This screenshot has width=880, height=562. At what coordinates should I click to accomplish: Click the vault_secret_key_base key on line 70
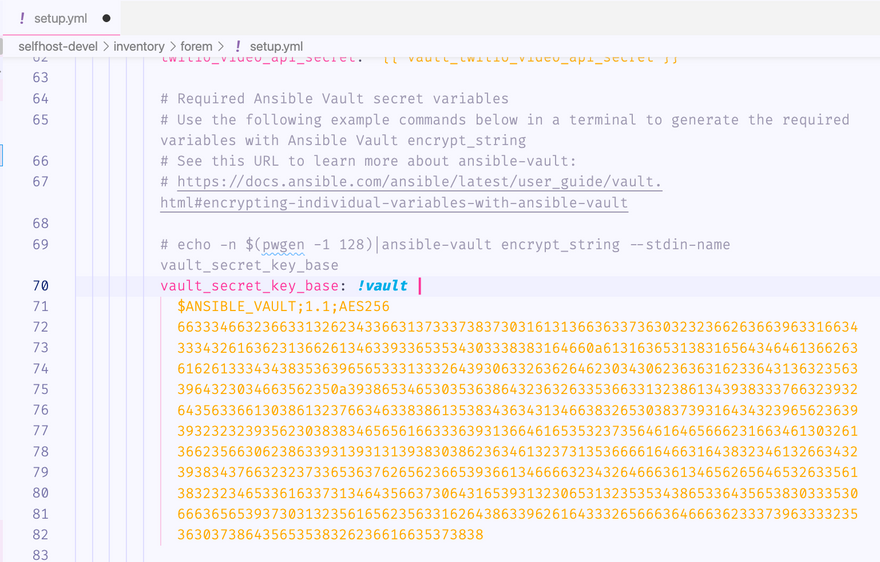coord(249,286)
